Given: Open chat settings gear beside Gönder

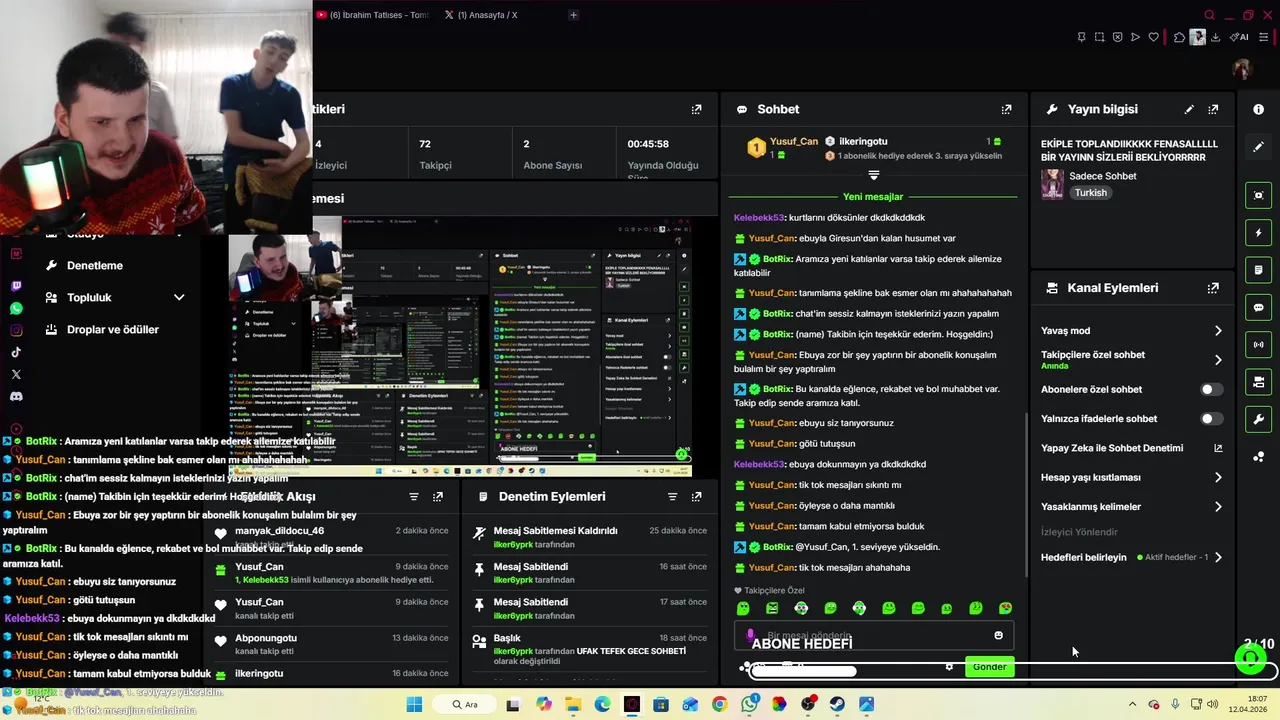Looking at the screenshot, I should pyautogui.click(x=949, y=667).
